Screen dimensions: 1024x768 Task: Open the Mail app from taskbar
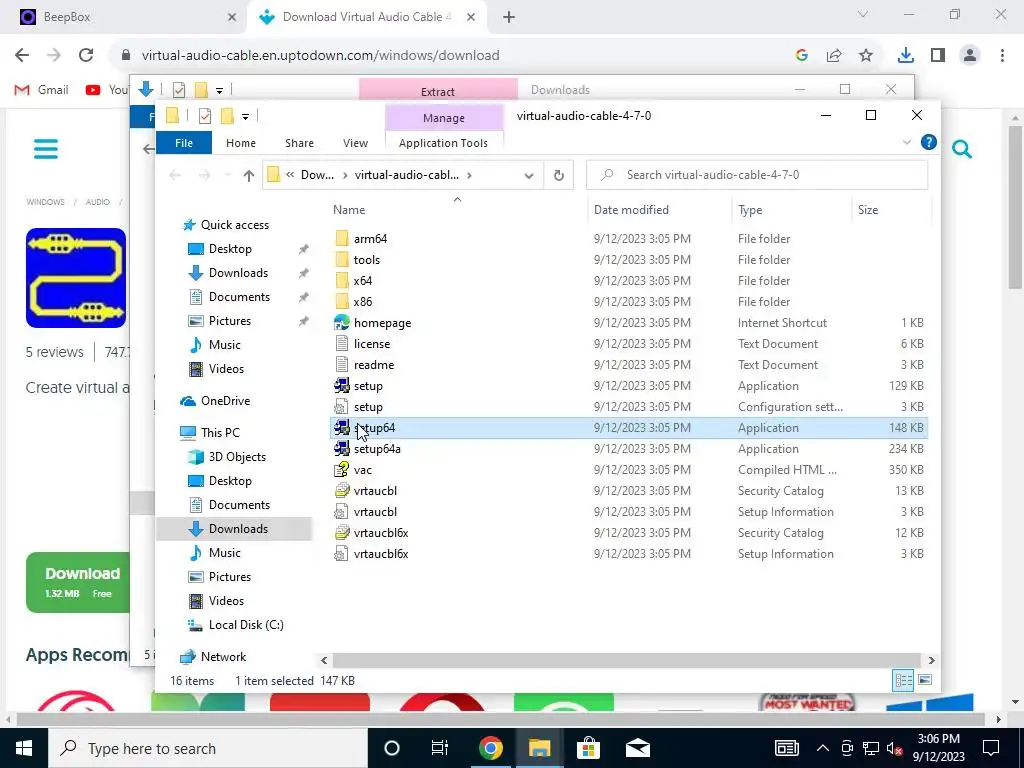637,748
